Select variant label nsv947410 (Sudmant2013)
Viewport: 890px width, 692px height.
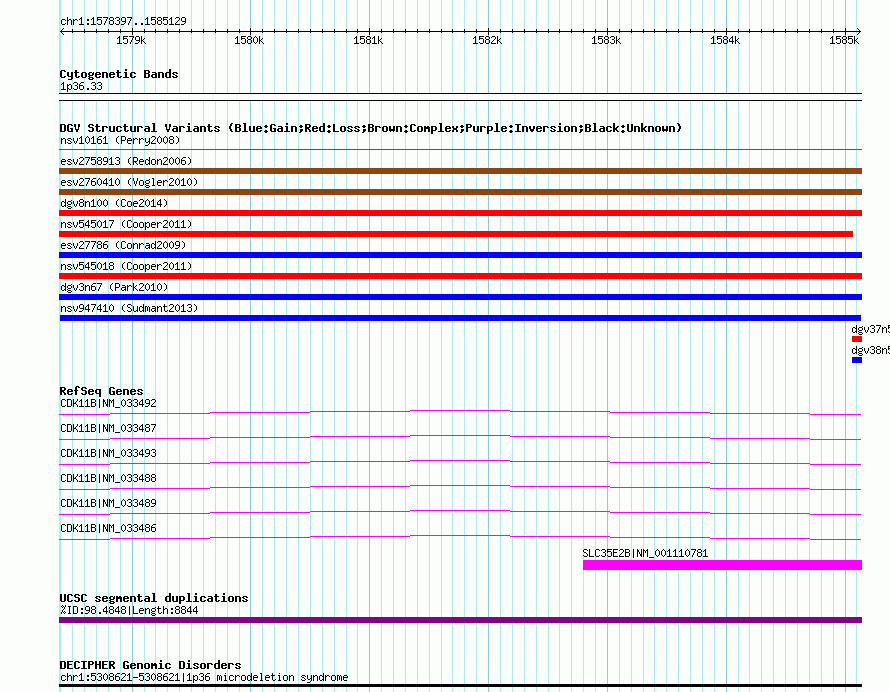click(129, 308)
